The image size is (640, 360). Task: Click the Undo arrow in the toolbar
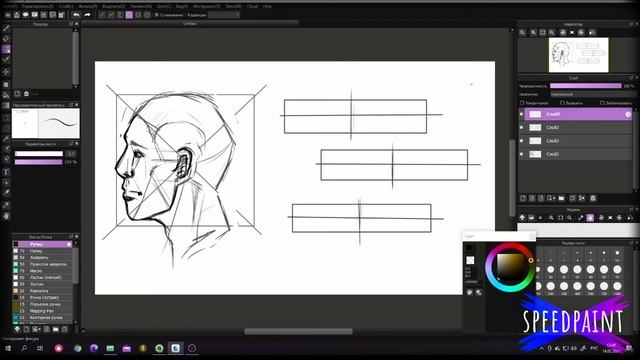76,15
